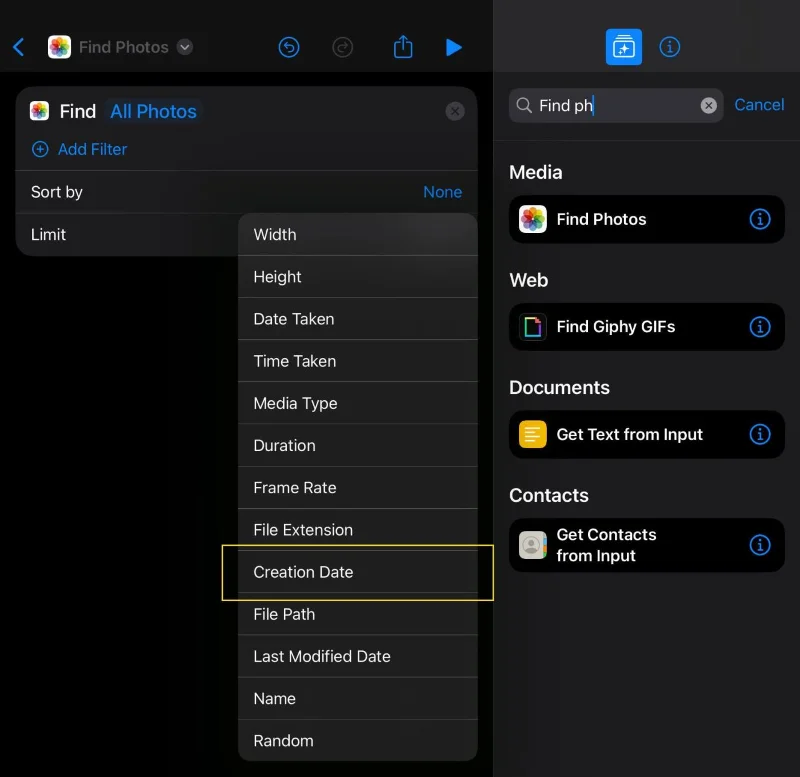The height and width of the screenshot is (777, 800).
Task: Show info for Find Giphy GIFs
Action: [x=760, y=327]
